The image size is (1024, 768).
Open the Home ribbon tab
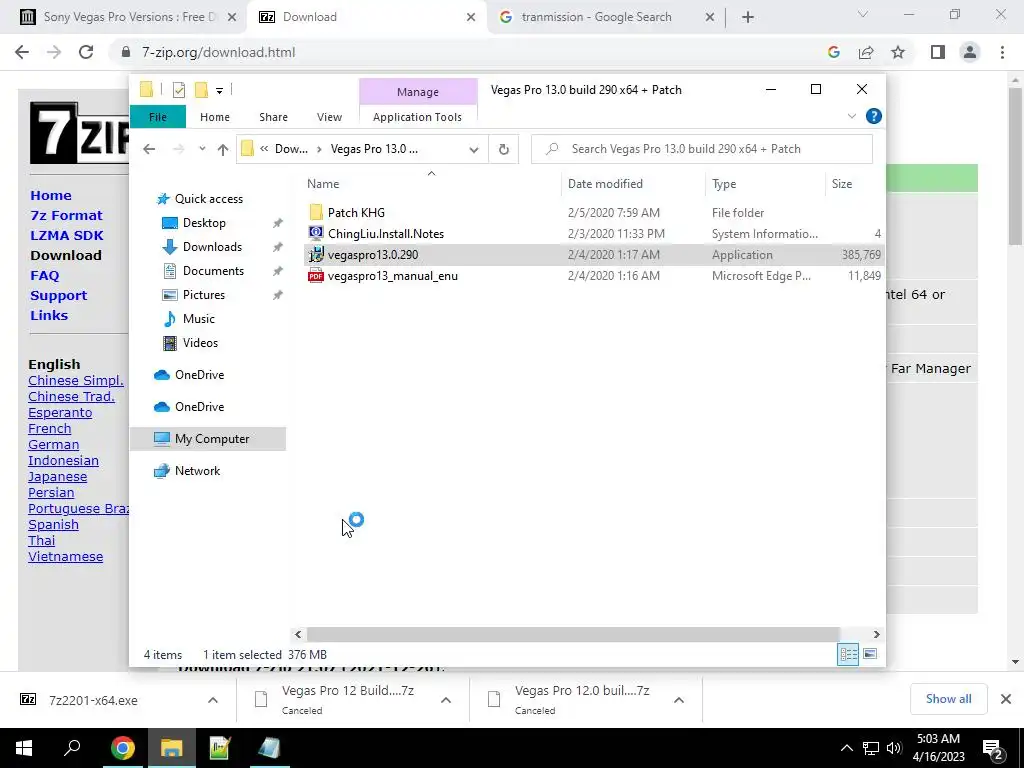point(215,117)
